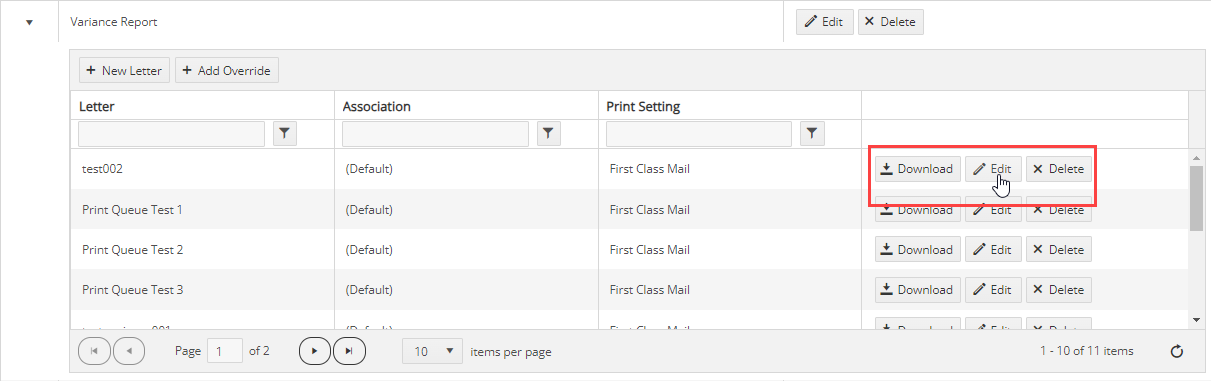Go to the previous page
1211x381 pixels.
(129, 351)
